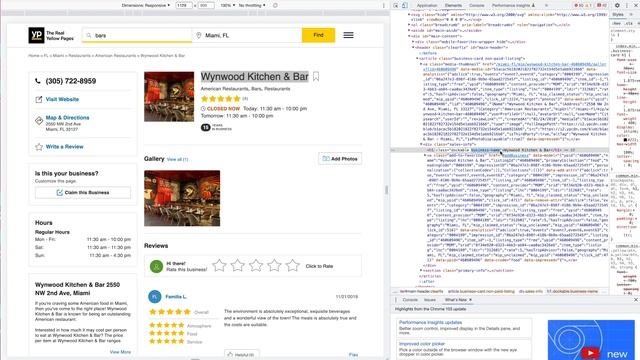
Task: Open the Write a Review link
Action: click(64, 147)
